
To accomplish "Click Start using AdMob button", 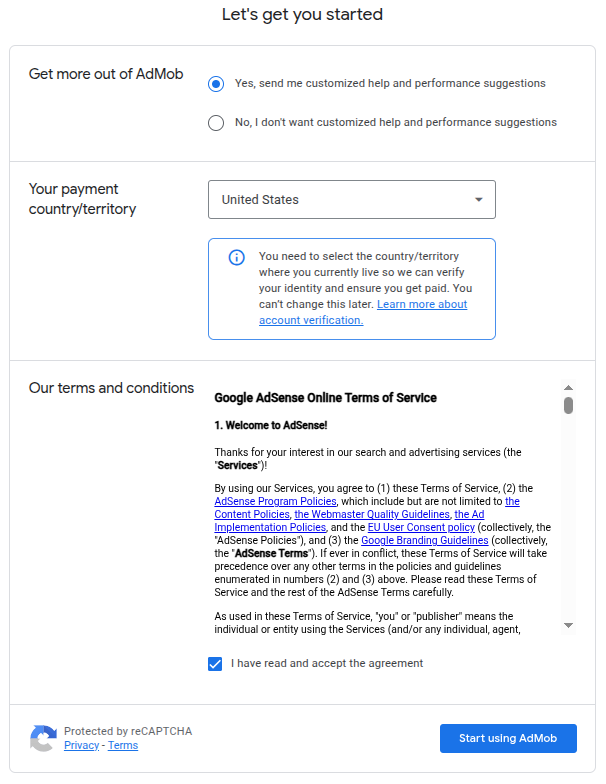I will coord(508,739).
